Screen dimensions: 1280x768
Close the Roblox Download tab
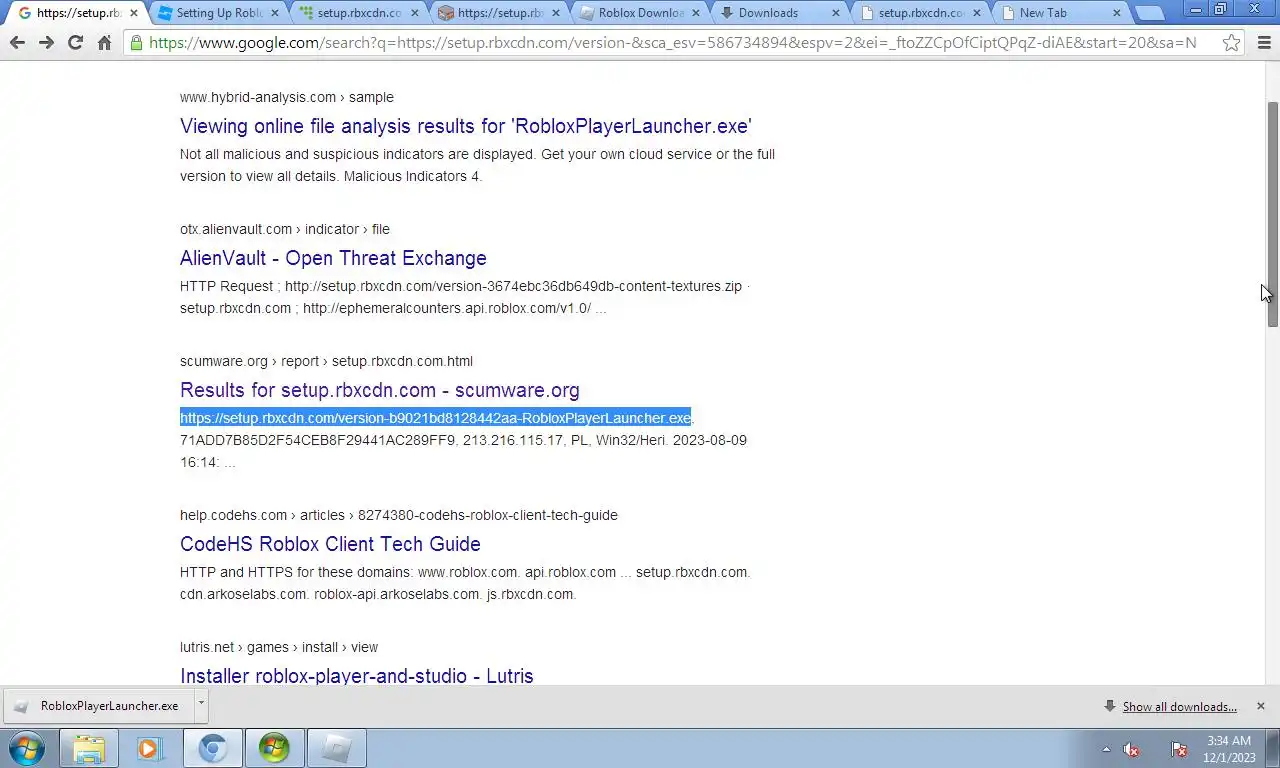point(695,13)
